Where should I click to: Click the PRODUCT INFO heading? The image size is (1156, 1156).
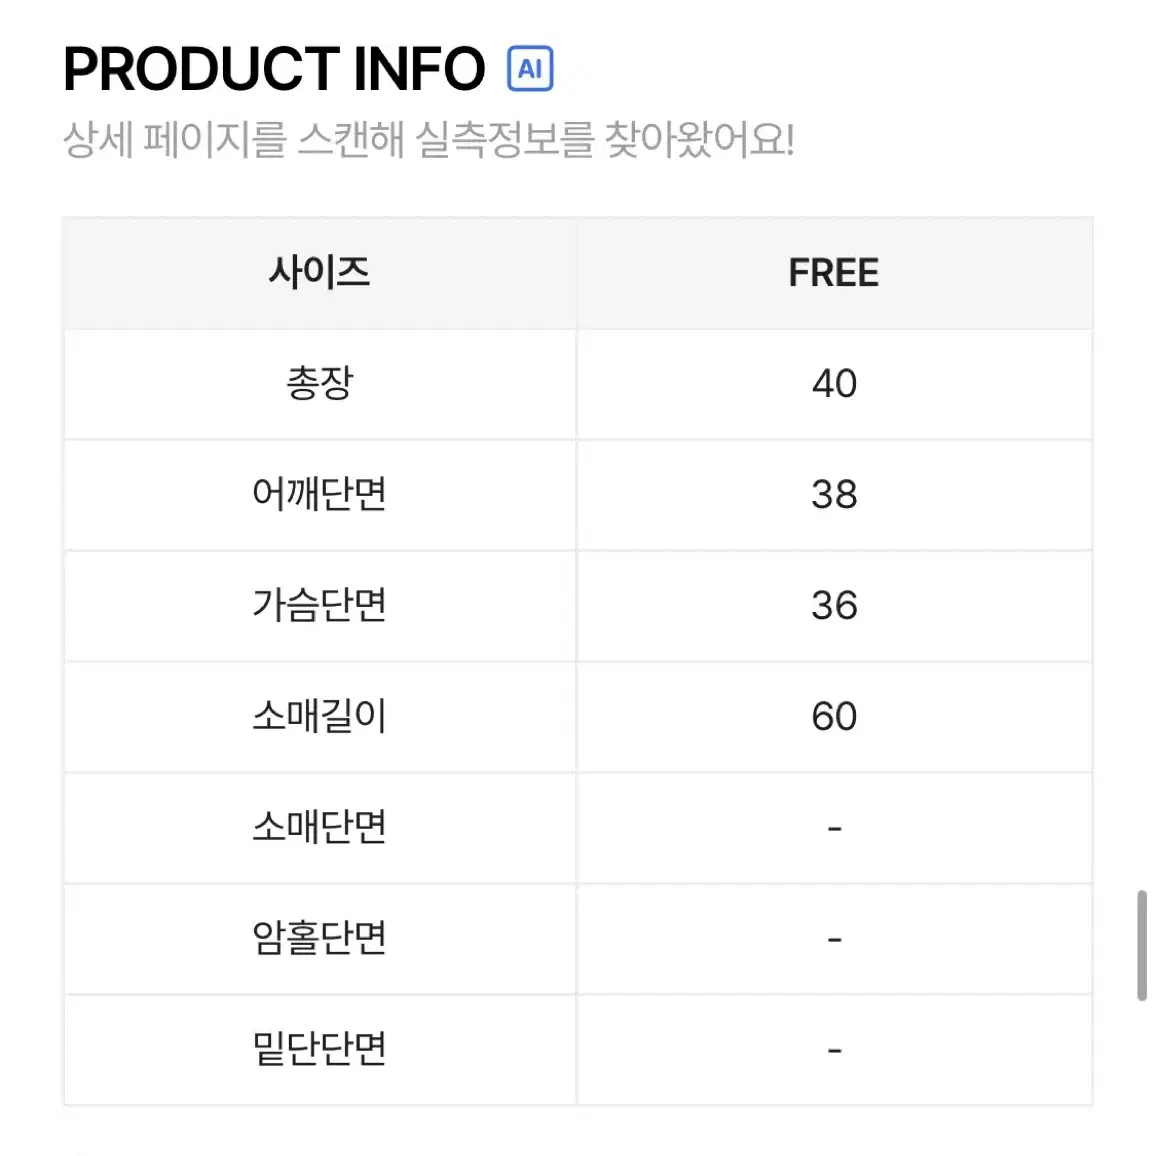pos(274,69)
